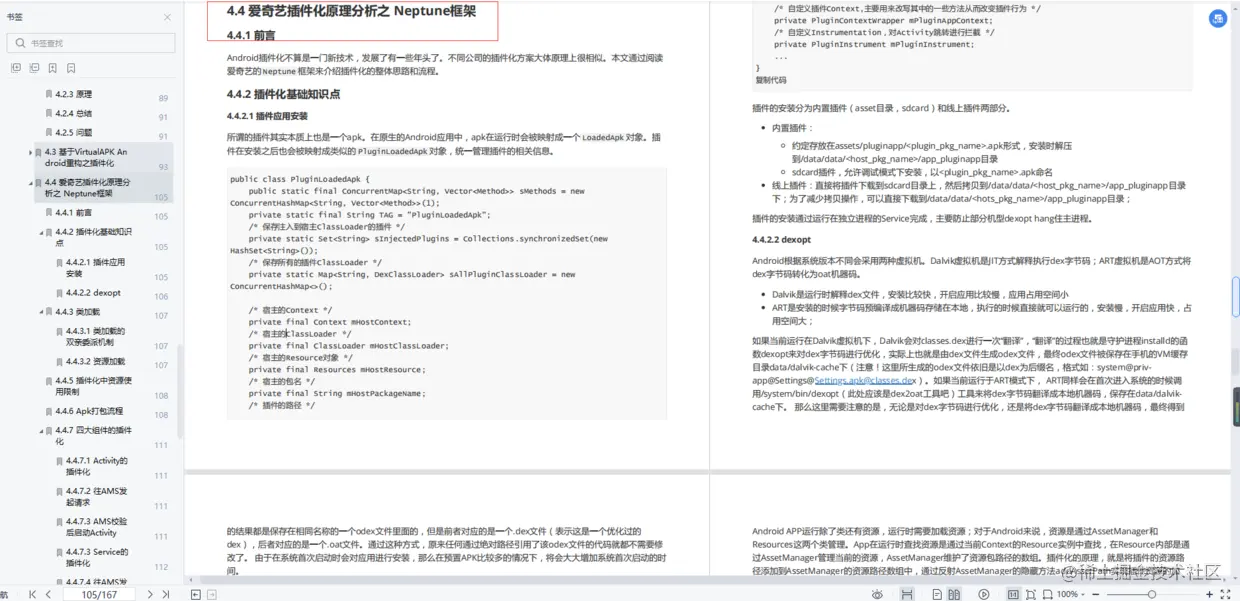Click the fit width icon in status bar
This screenshot has width=1240, height=601.
(x=907, y=594)
